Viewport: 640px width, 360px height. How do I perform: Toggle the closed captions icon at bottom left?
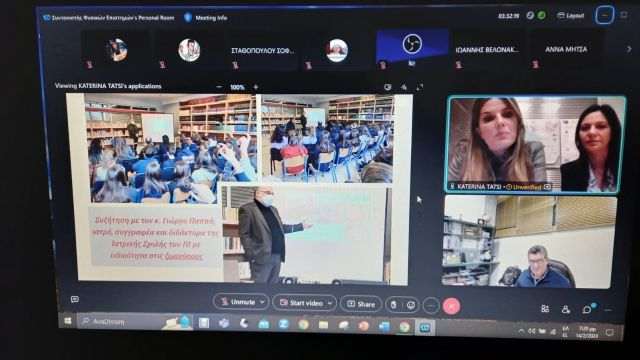75,300
